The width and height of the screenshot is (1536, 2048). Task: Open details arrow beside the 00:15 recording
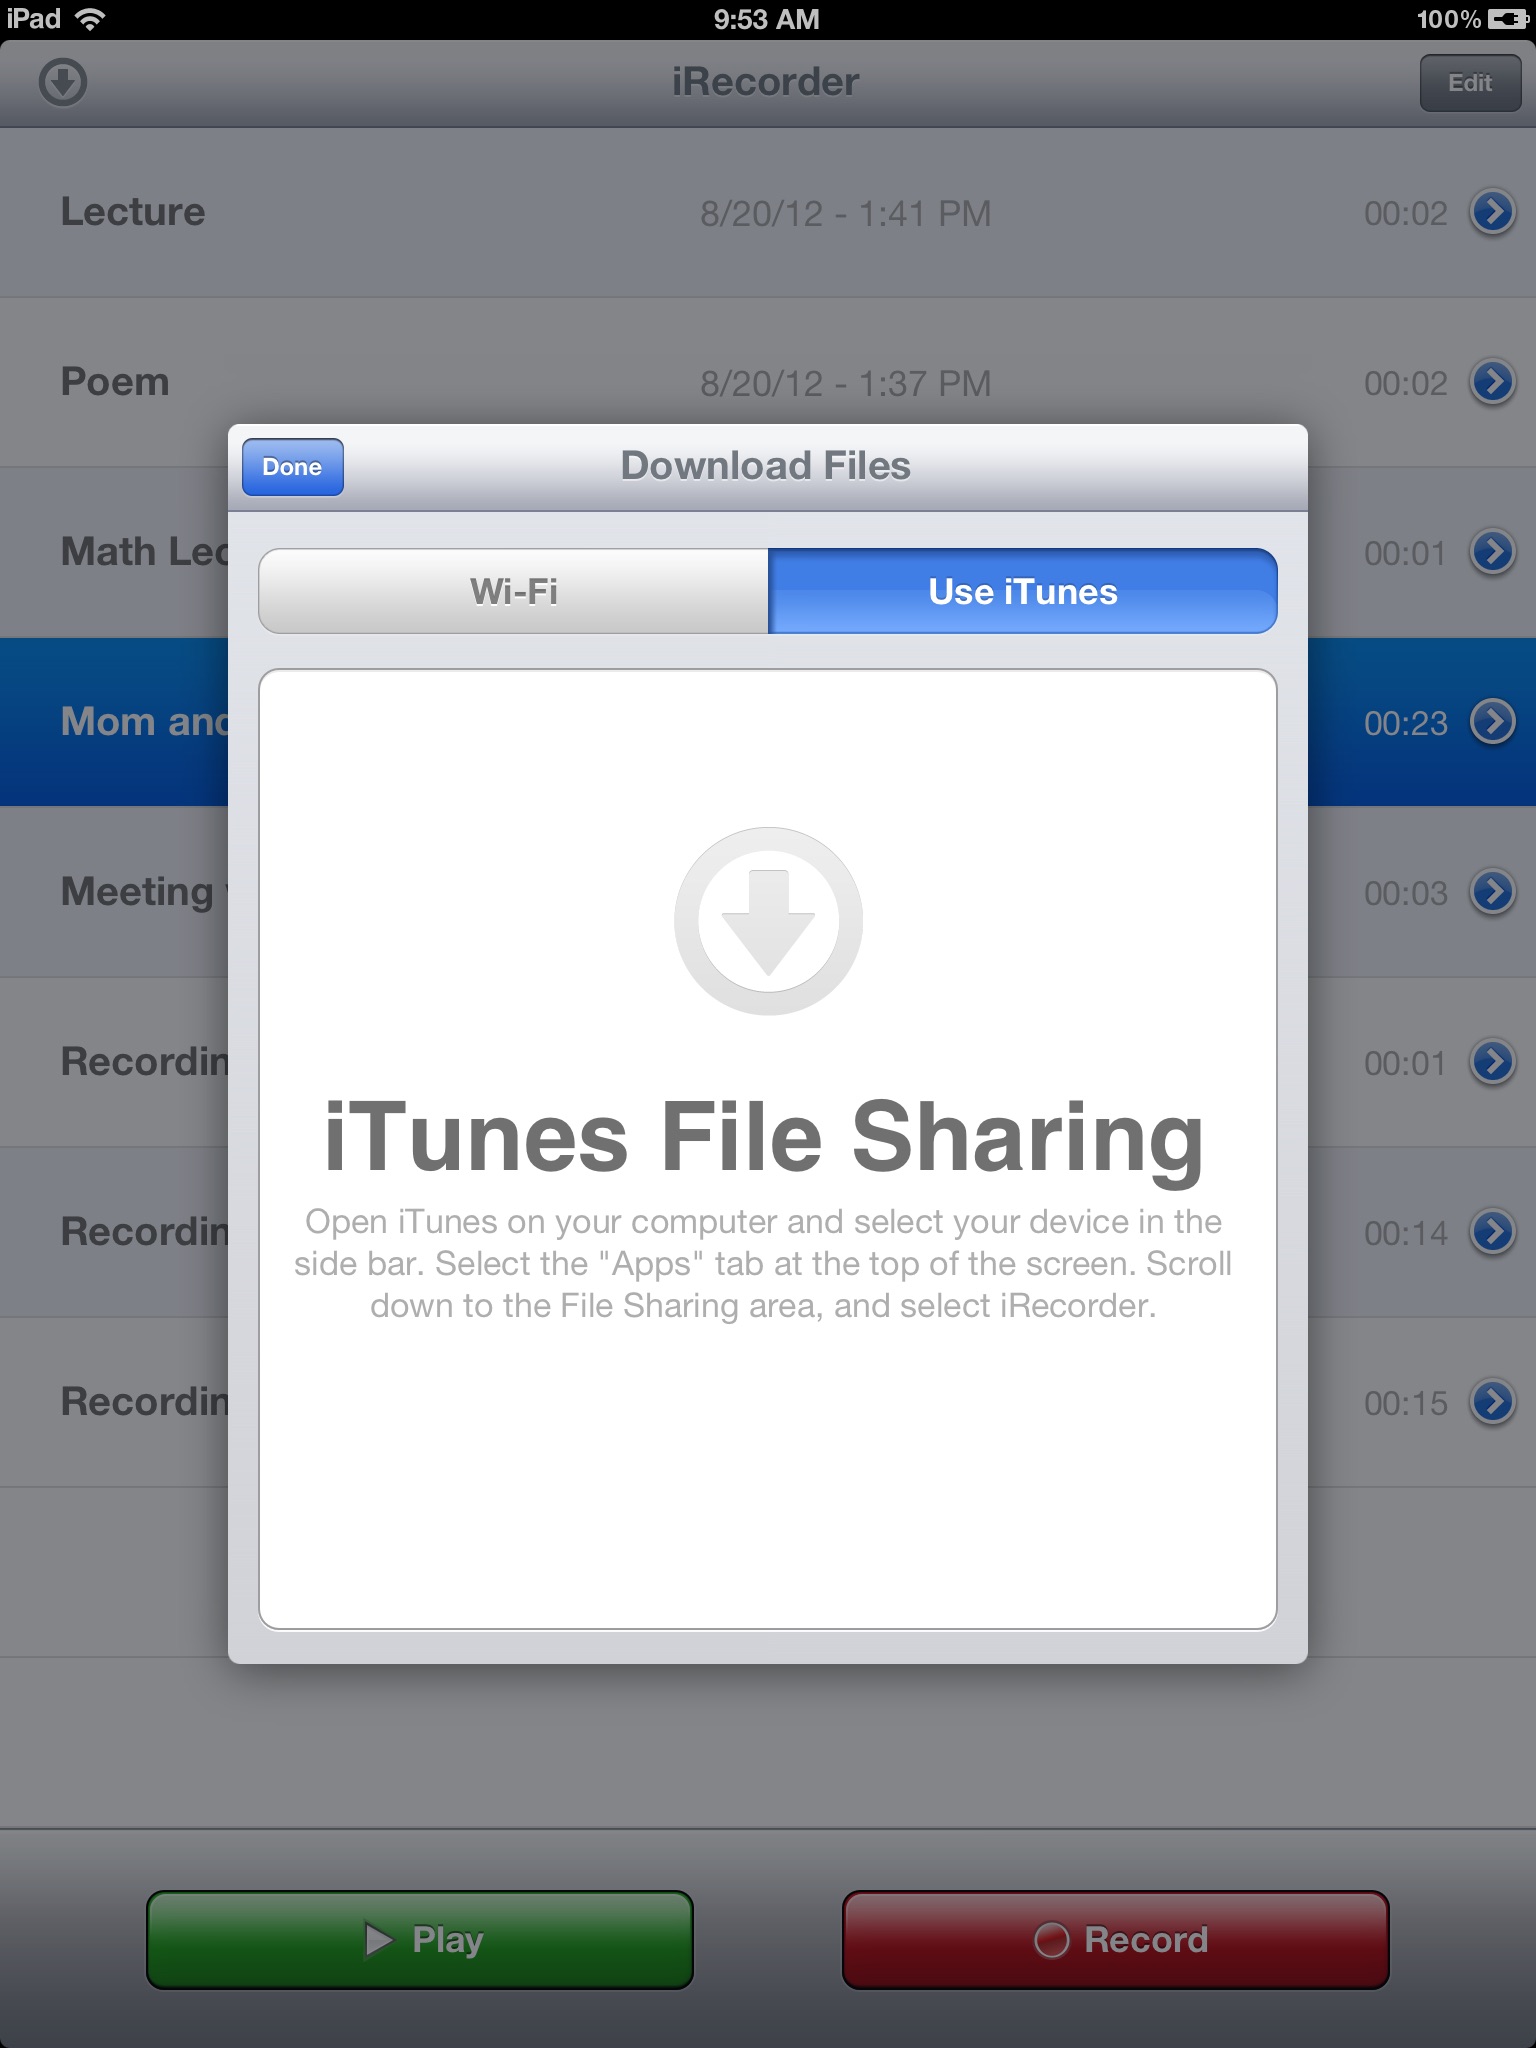pos(1493,1402)
